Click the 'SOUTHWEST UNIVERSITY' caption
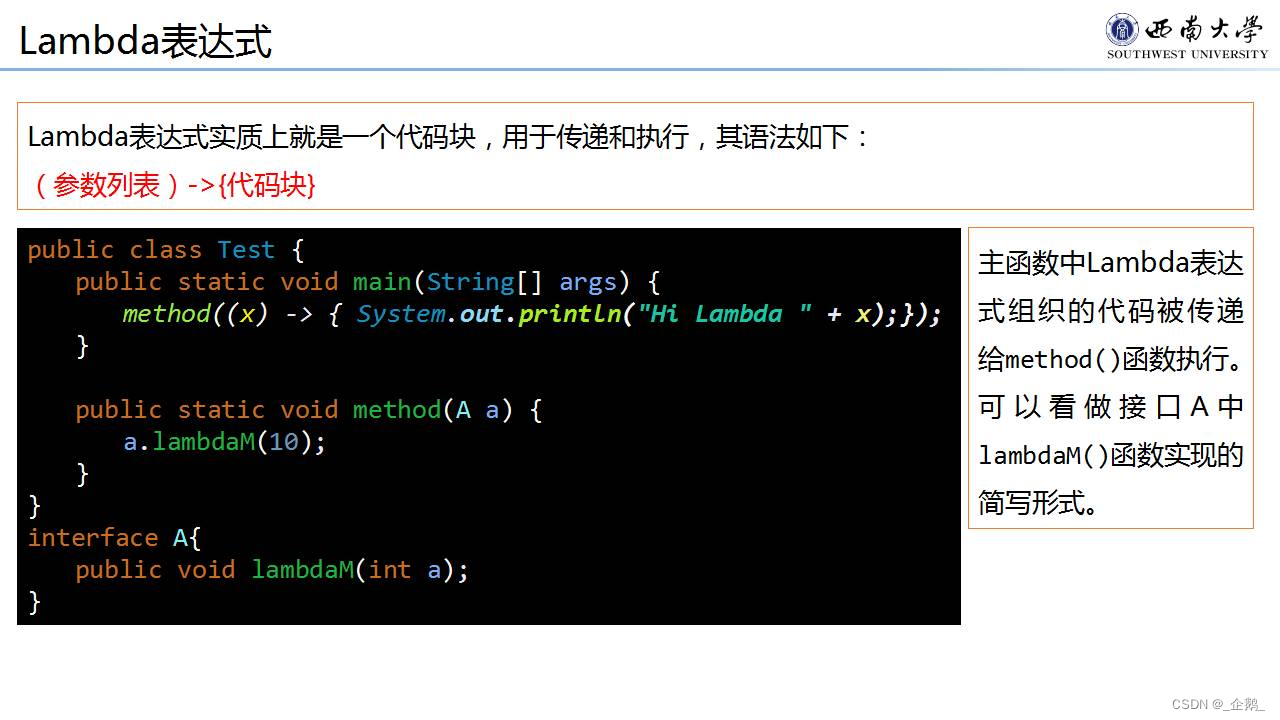Image resolution: width=1280 pixels, height=720 pixels. click(x=1187, y=54)
